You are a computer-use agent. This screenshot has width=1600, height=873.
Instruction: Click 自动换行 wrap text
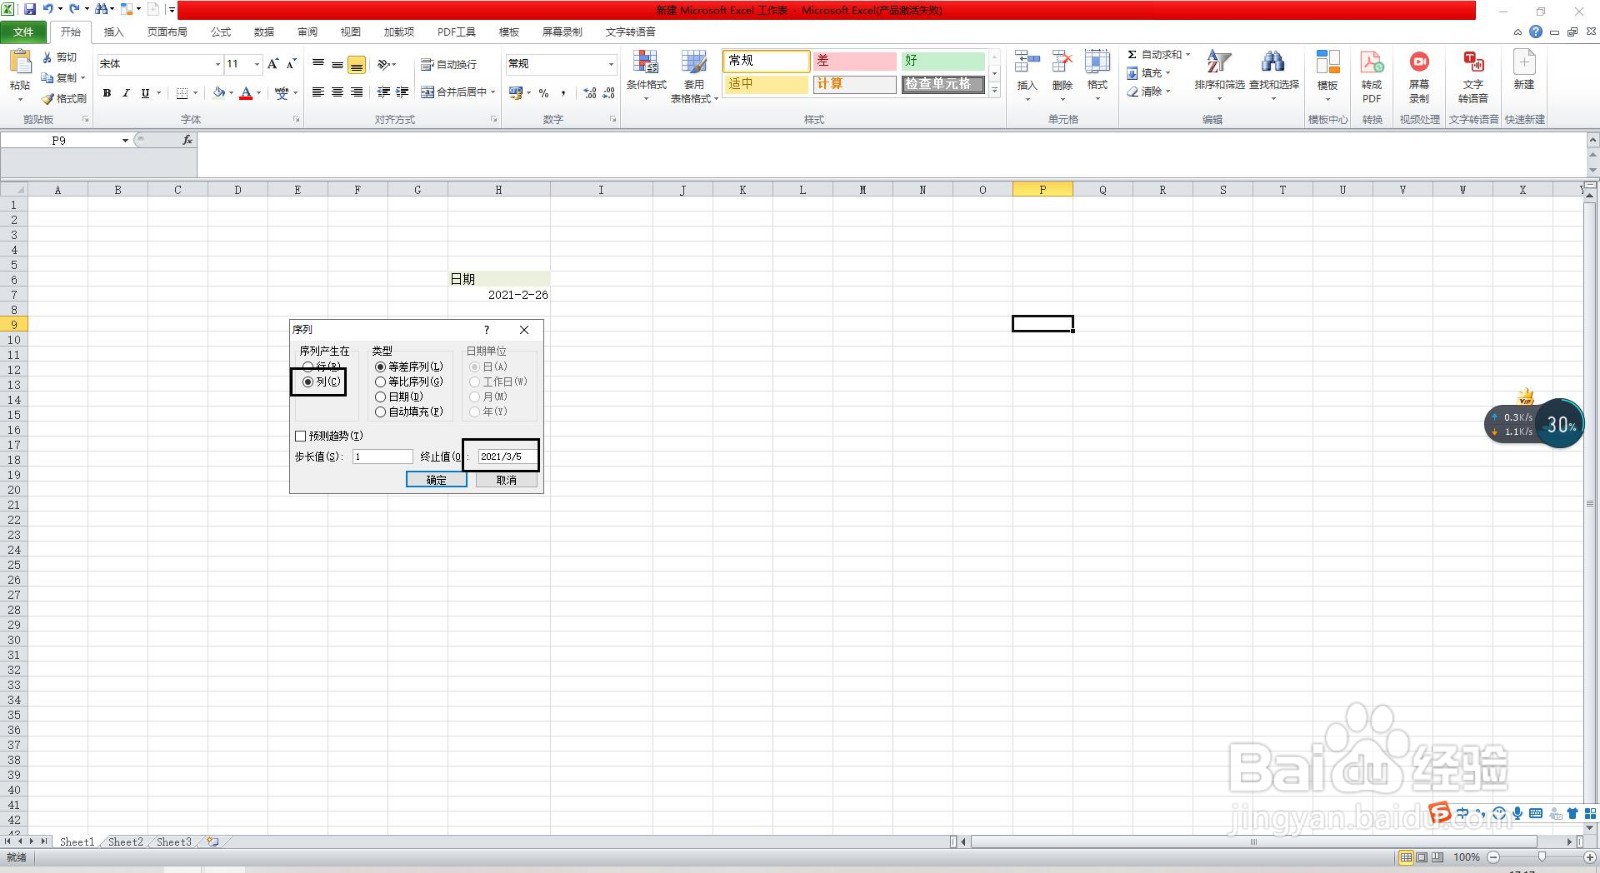pyautogui.click(x=449, y=64)
